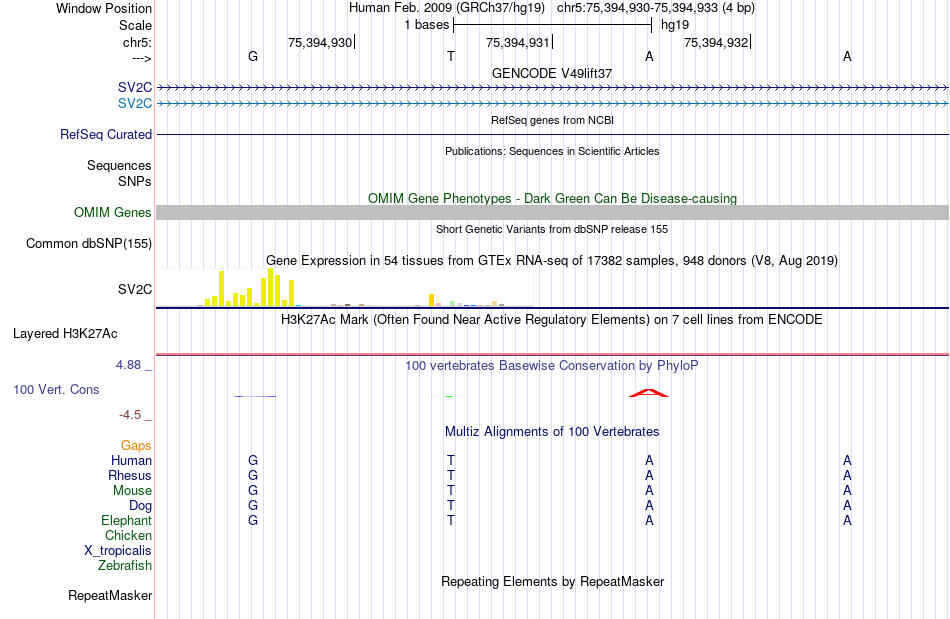Click the Rhesus species row label
Image resolution: width=950 pixels, height=619 pixels.
tap(130, 475)
